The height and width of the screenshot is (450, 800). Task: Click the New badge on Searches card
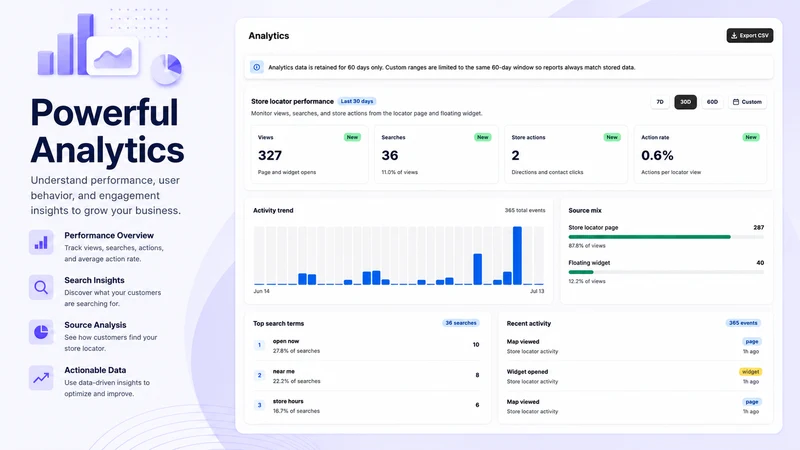pyautogui.click(x=482, y=137)
